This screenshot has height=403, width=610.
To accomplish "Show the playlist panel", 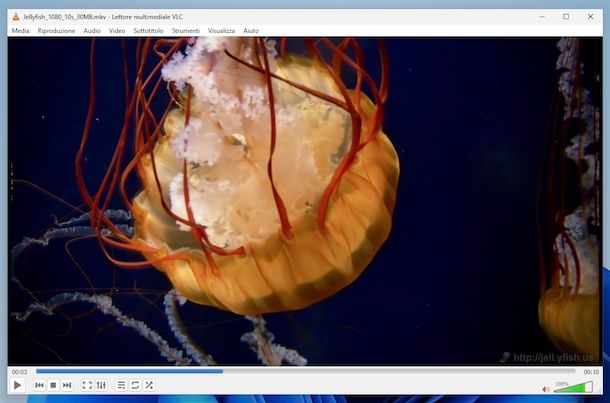I will click(121, 385).
